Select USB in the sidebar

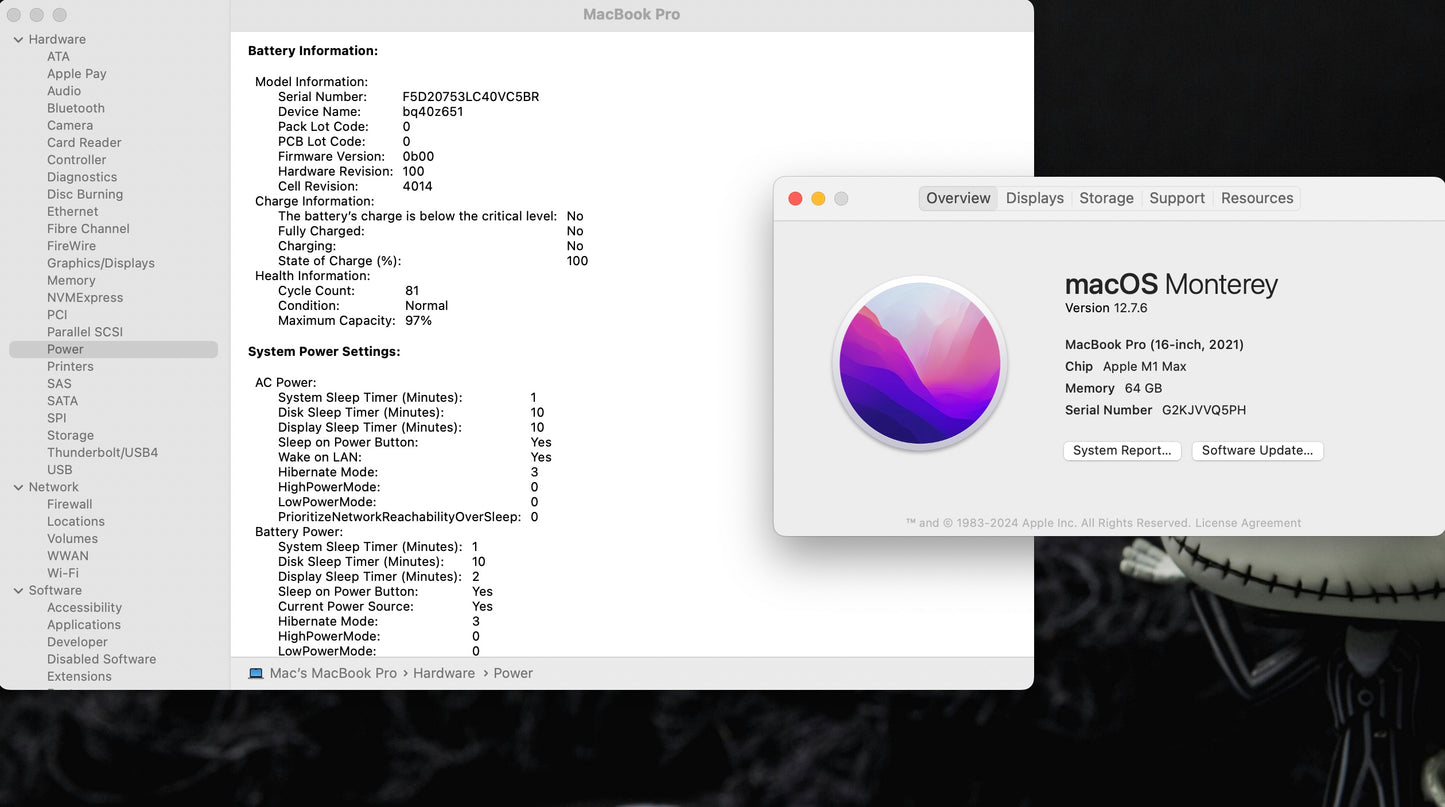[60, 470]
